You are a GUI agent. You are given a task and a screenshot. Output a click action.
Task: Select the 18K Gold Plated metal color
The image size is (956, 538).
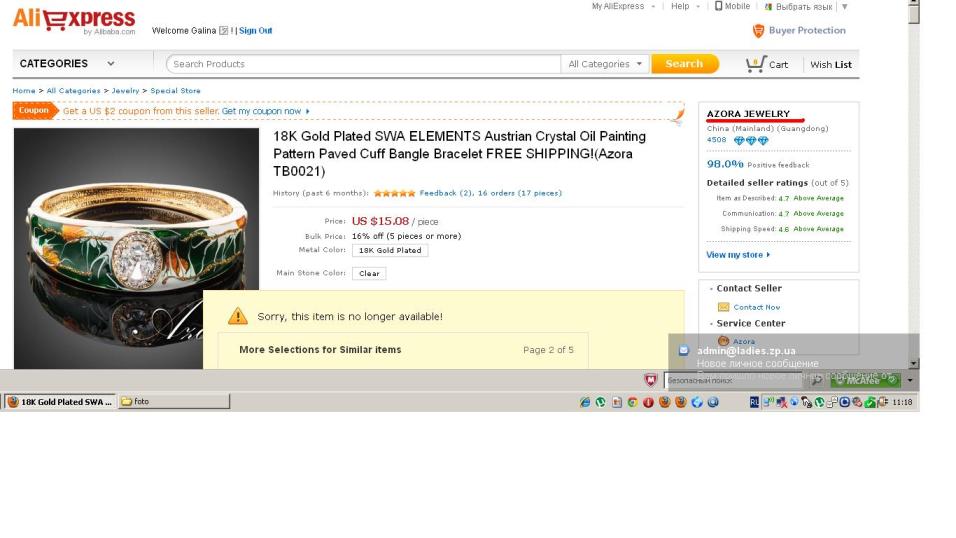click(390, 250)
